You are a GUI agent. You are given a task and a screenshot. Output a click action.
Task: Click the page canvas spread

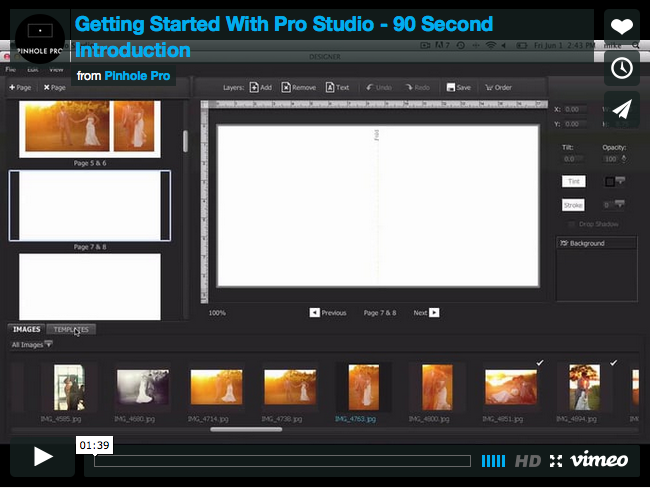point(378,206)
